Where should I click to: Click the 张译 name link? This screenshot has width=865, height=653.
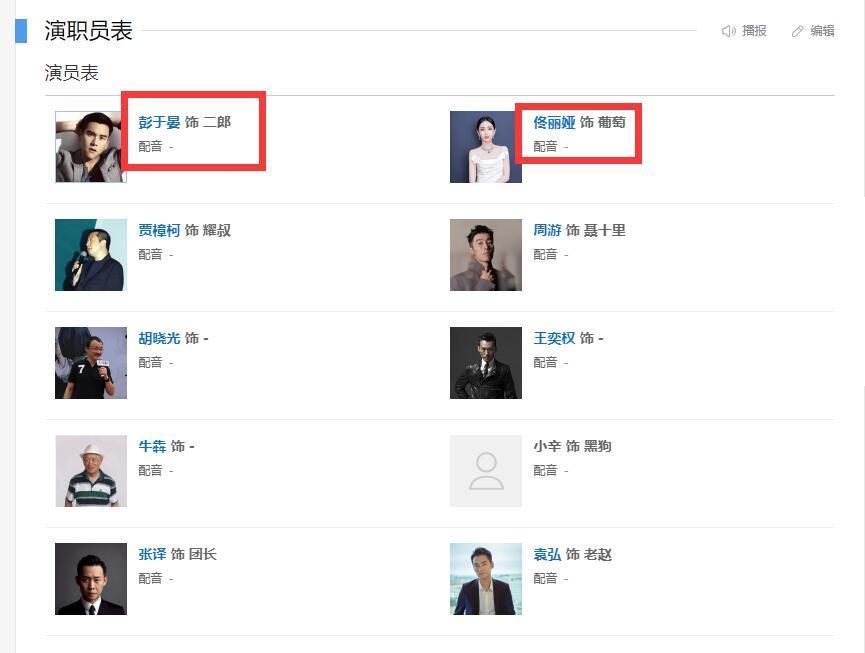click(152, 554)
